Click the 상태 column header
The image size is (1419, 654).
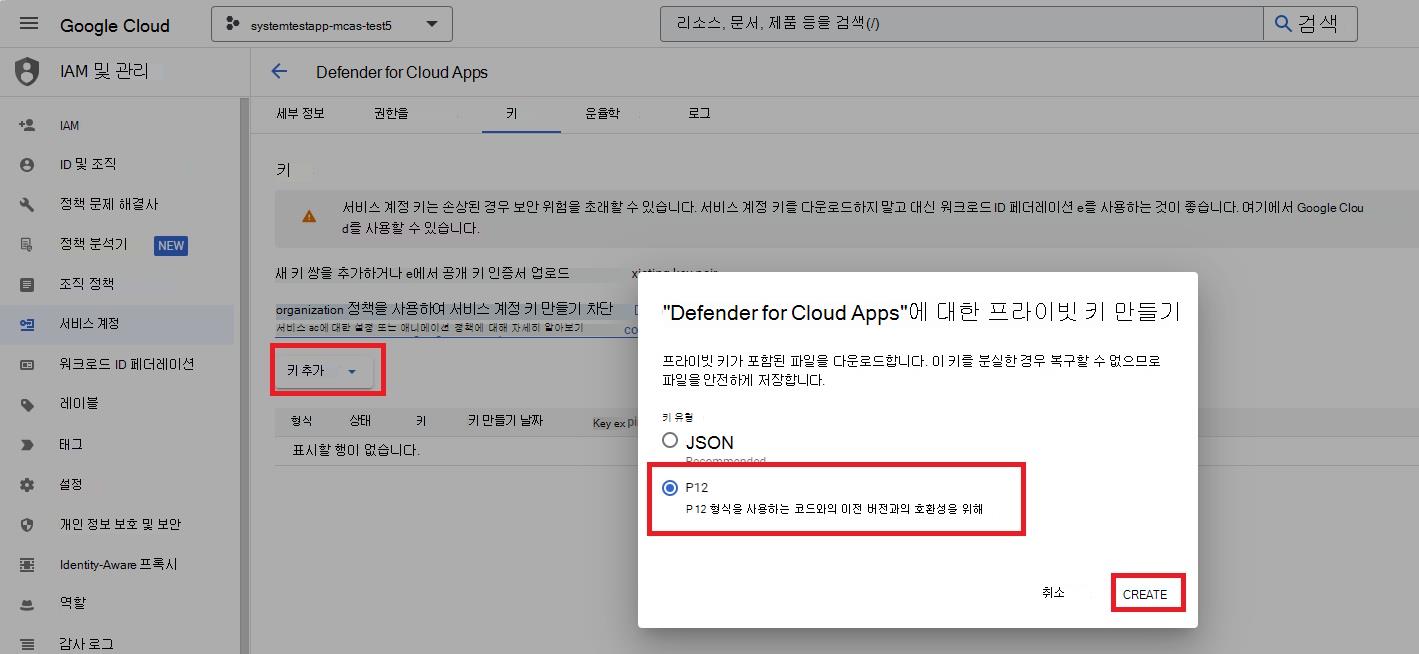coord(360,421)
